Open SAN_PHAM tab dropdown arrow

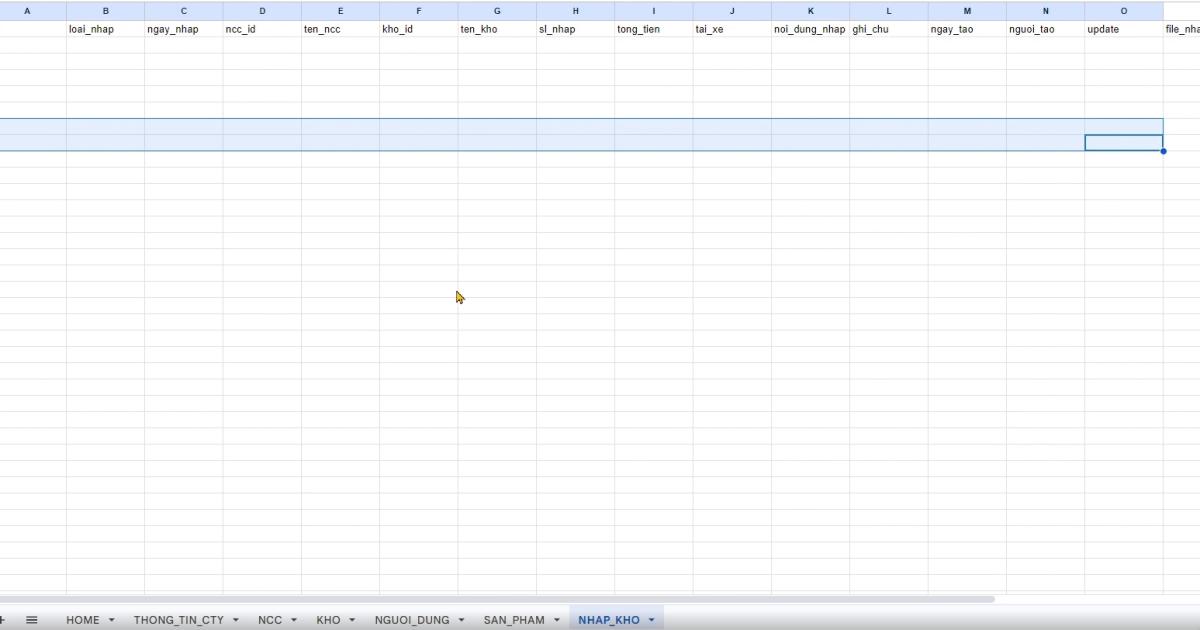pyautogui.click(x=557, y=620)
